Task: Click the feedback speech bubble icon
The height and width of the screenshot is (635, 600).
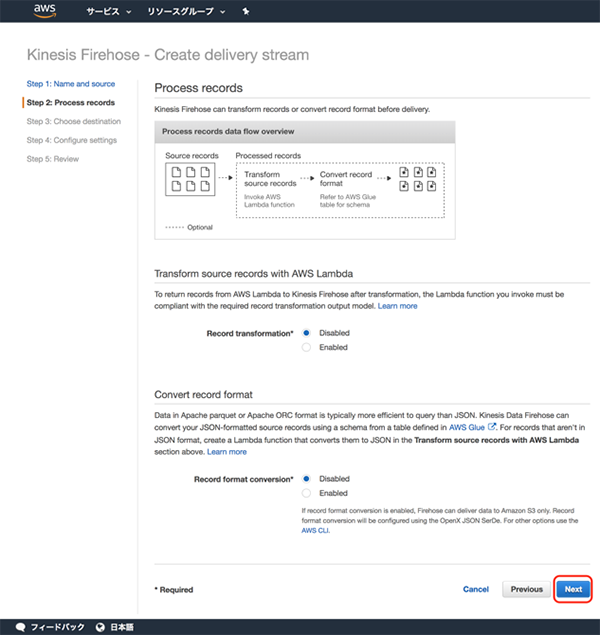Action: 20,627
